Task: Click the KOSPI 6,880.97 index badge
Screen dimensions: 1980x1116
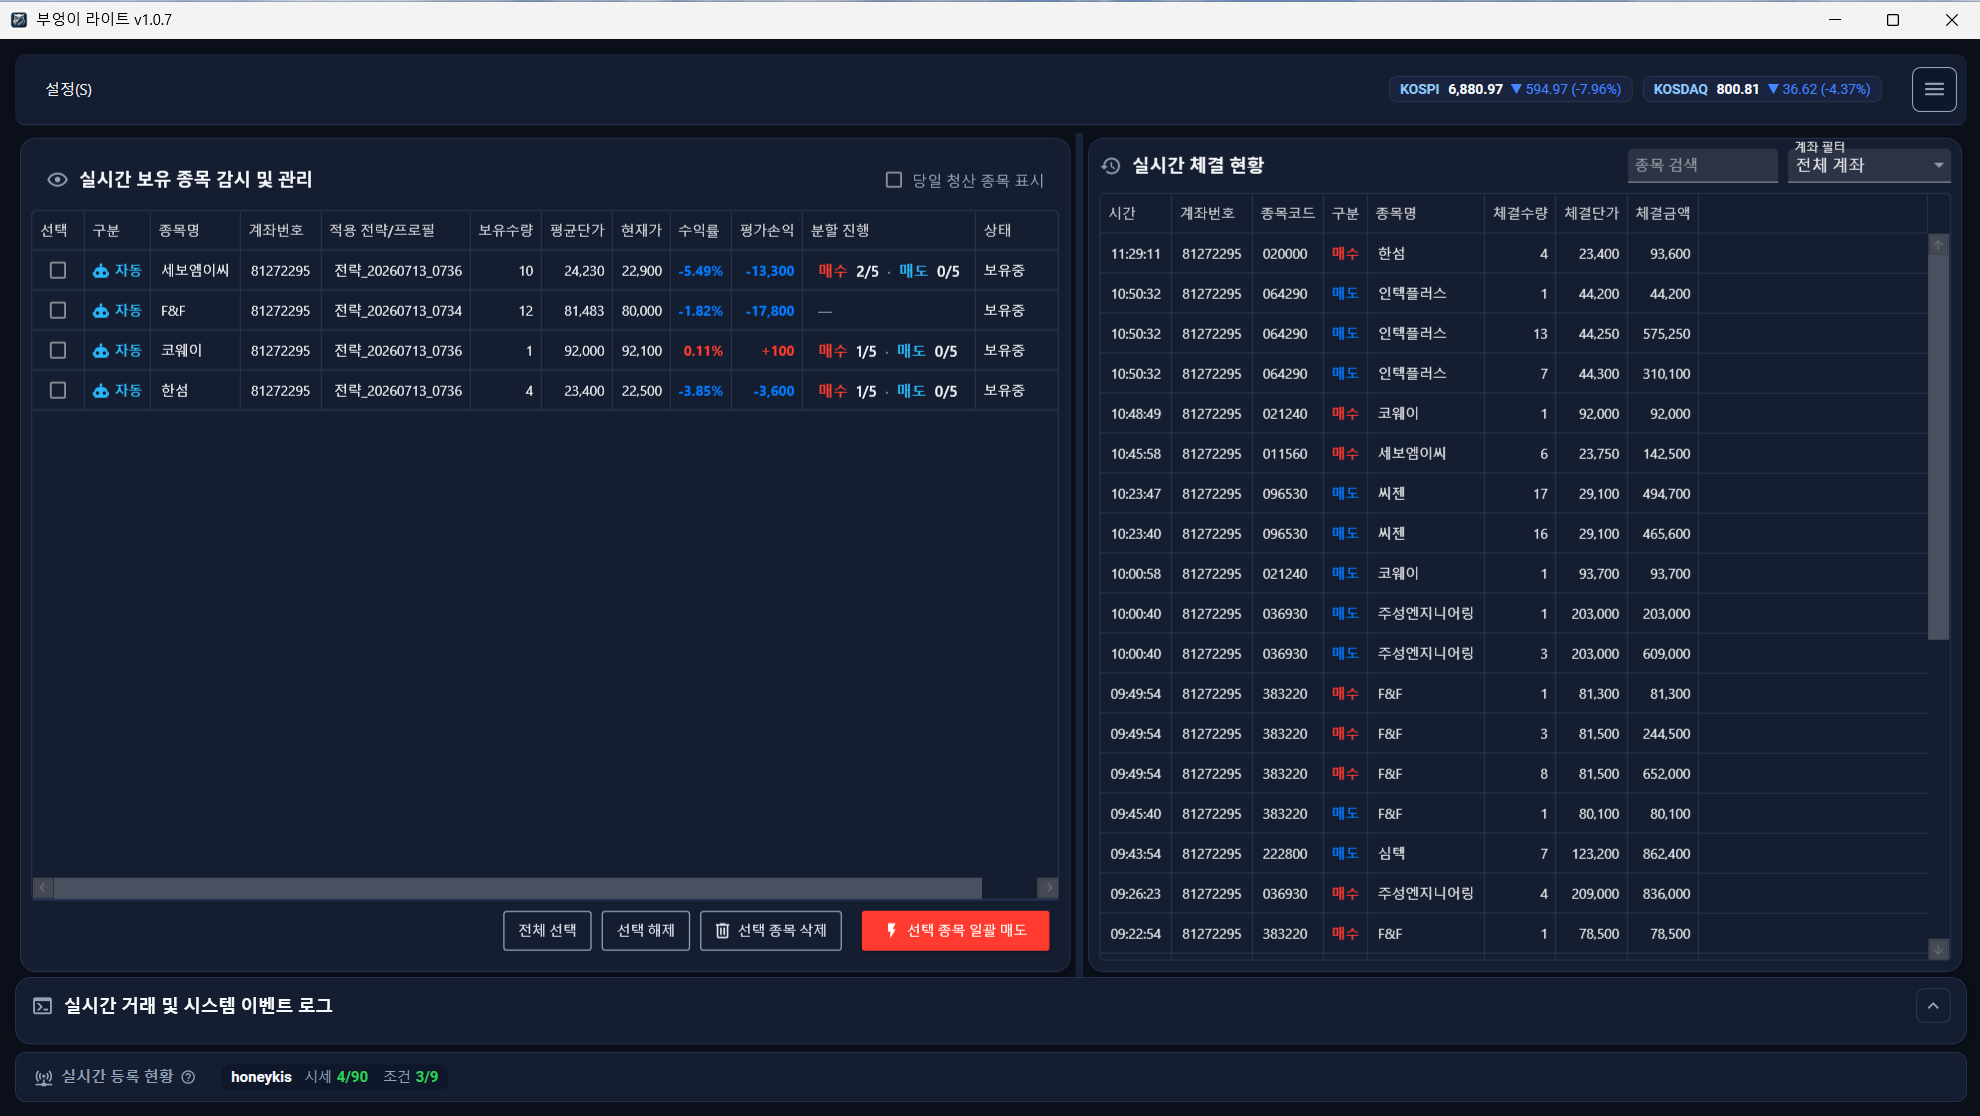Action: click(1510, 89)
